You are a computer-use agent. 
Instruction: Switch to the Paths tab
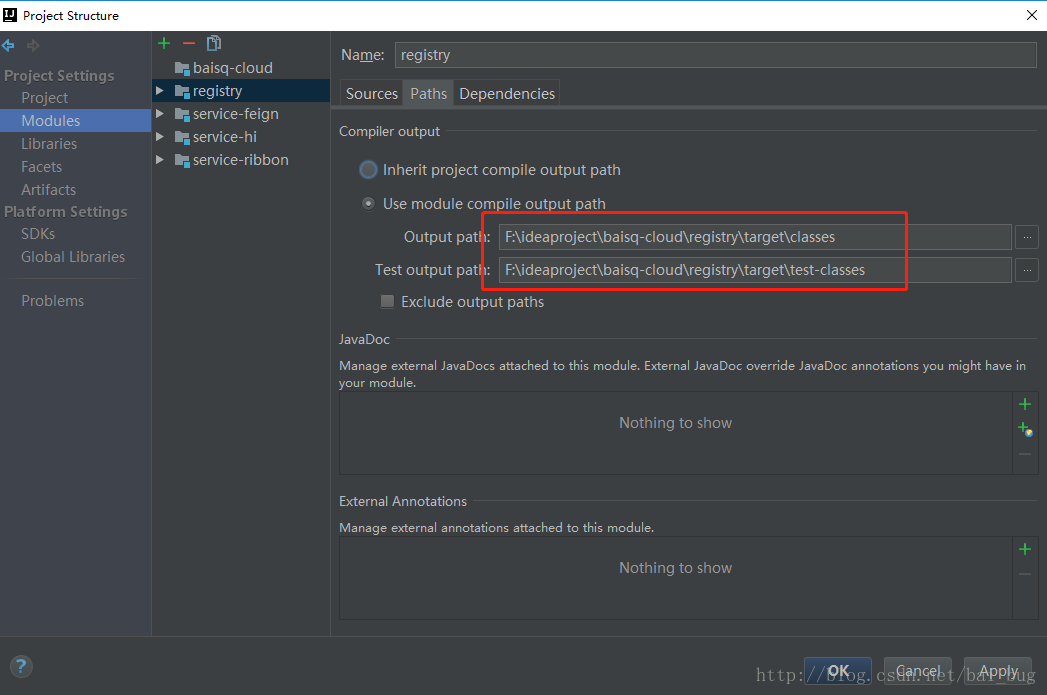point(428,93)
